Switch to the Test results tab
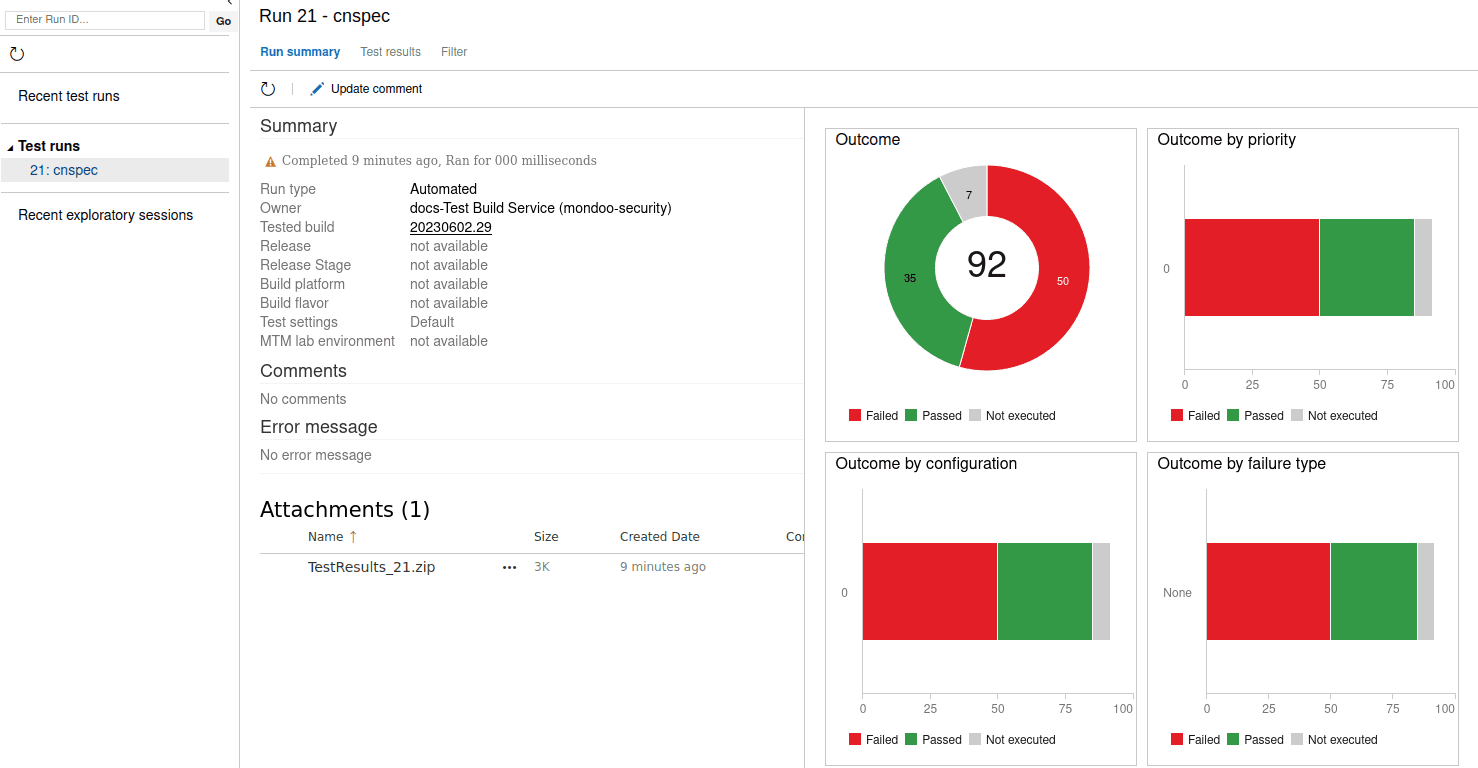Image resolution: width=1478 pixels, height=768 pixels. pyautogui.click(x=390, y=52)
